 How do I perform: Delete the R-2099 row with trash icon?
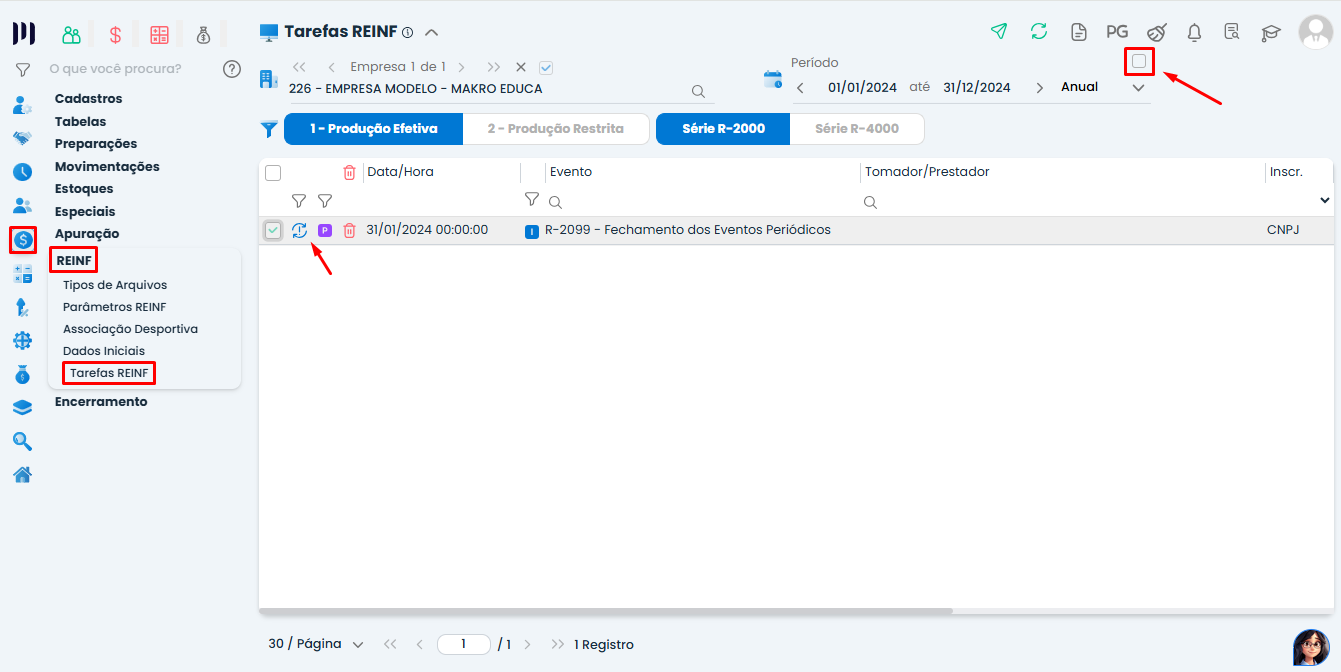[349, 231]
